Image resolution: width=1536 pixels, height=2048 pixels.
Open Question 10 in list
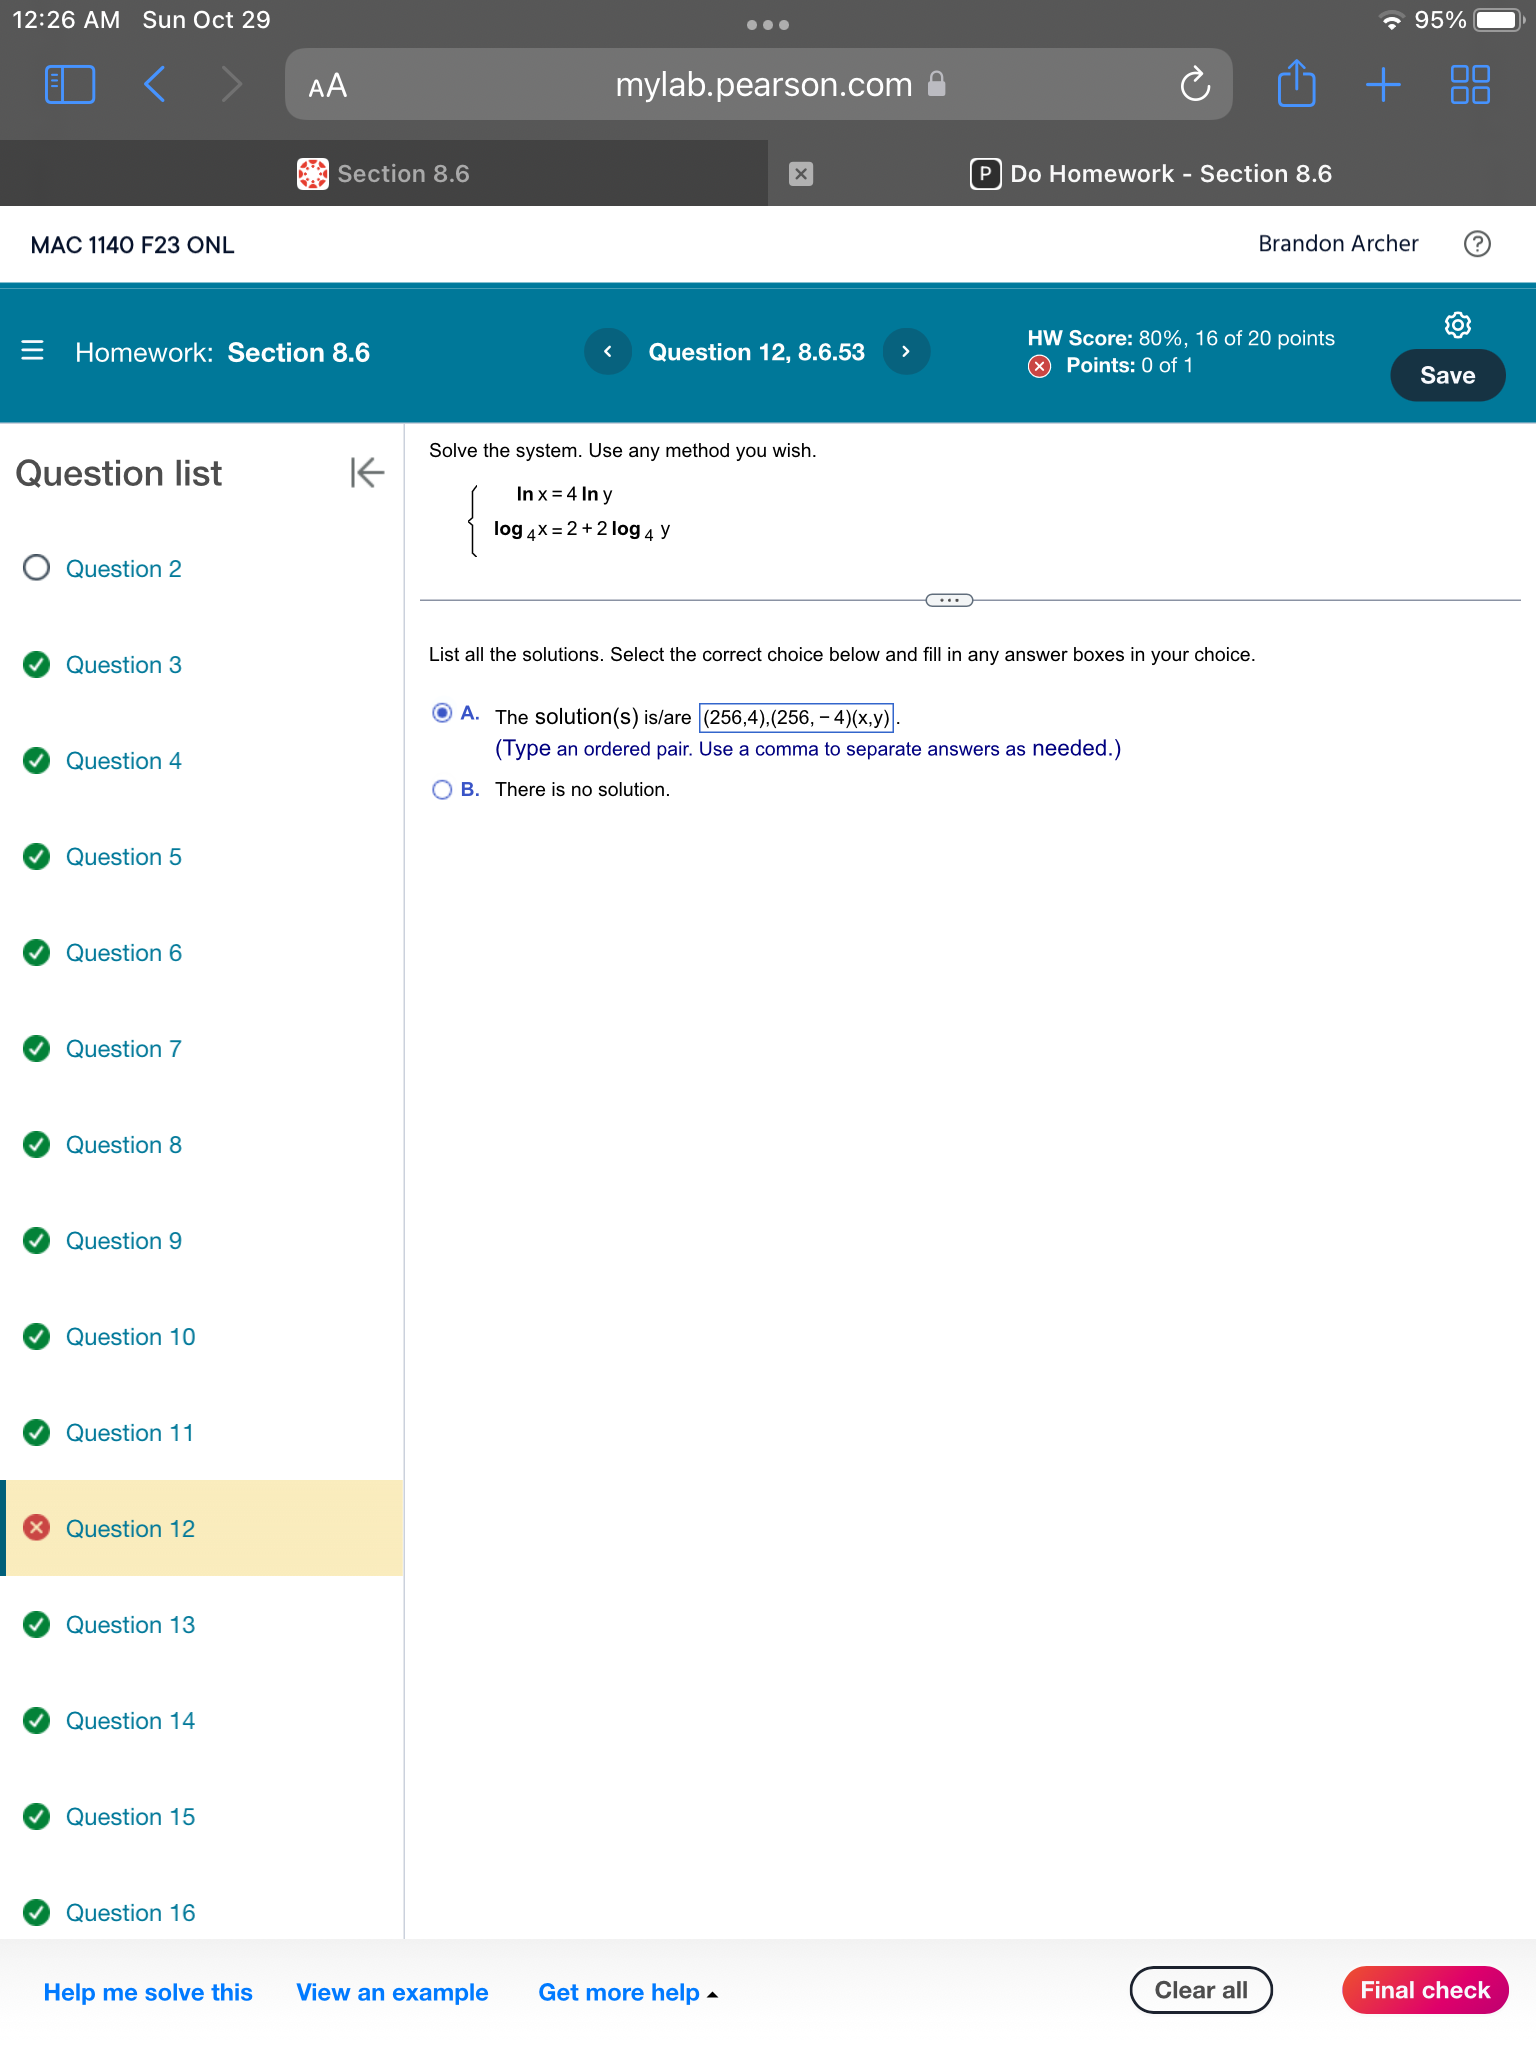pos(131,1337)
